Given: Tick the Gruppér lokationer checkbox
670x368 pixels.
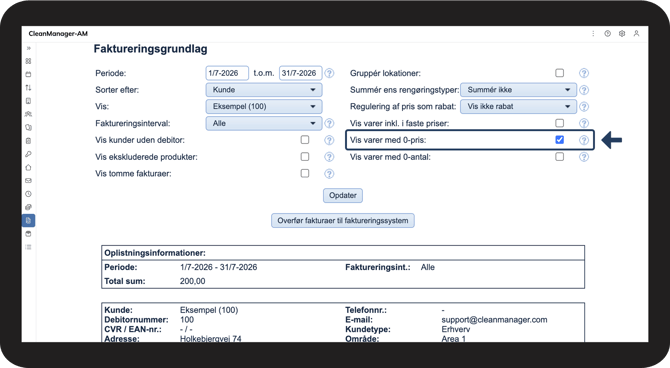Looking at the screenshot, I should coord(559,73).
